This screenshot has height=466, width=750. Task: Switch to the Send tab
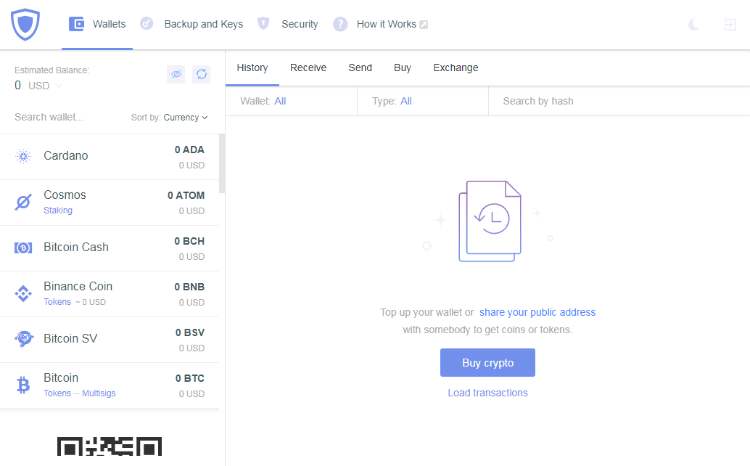point(360,67)
